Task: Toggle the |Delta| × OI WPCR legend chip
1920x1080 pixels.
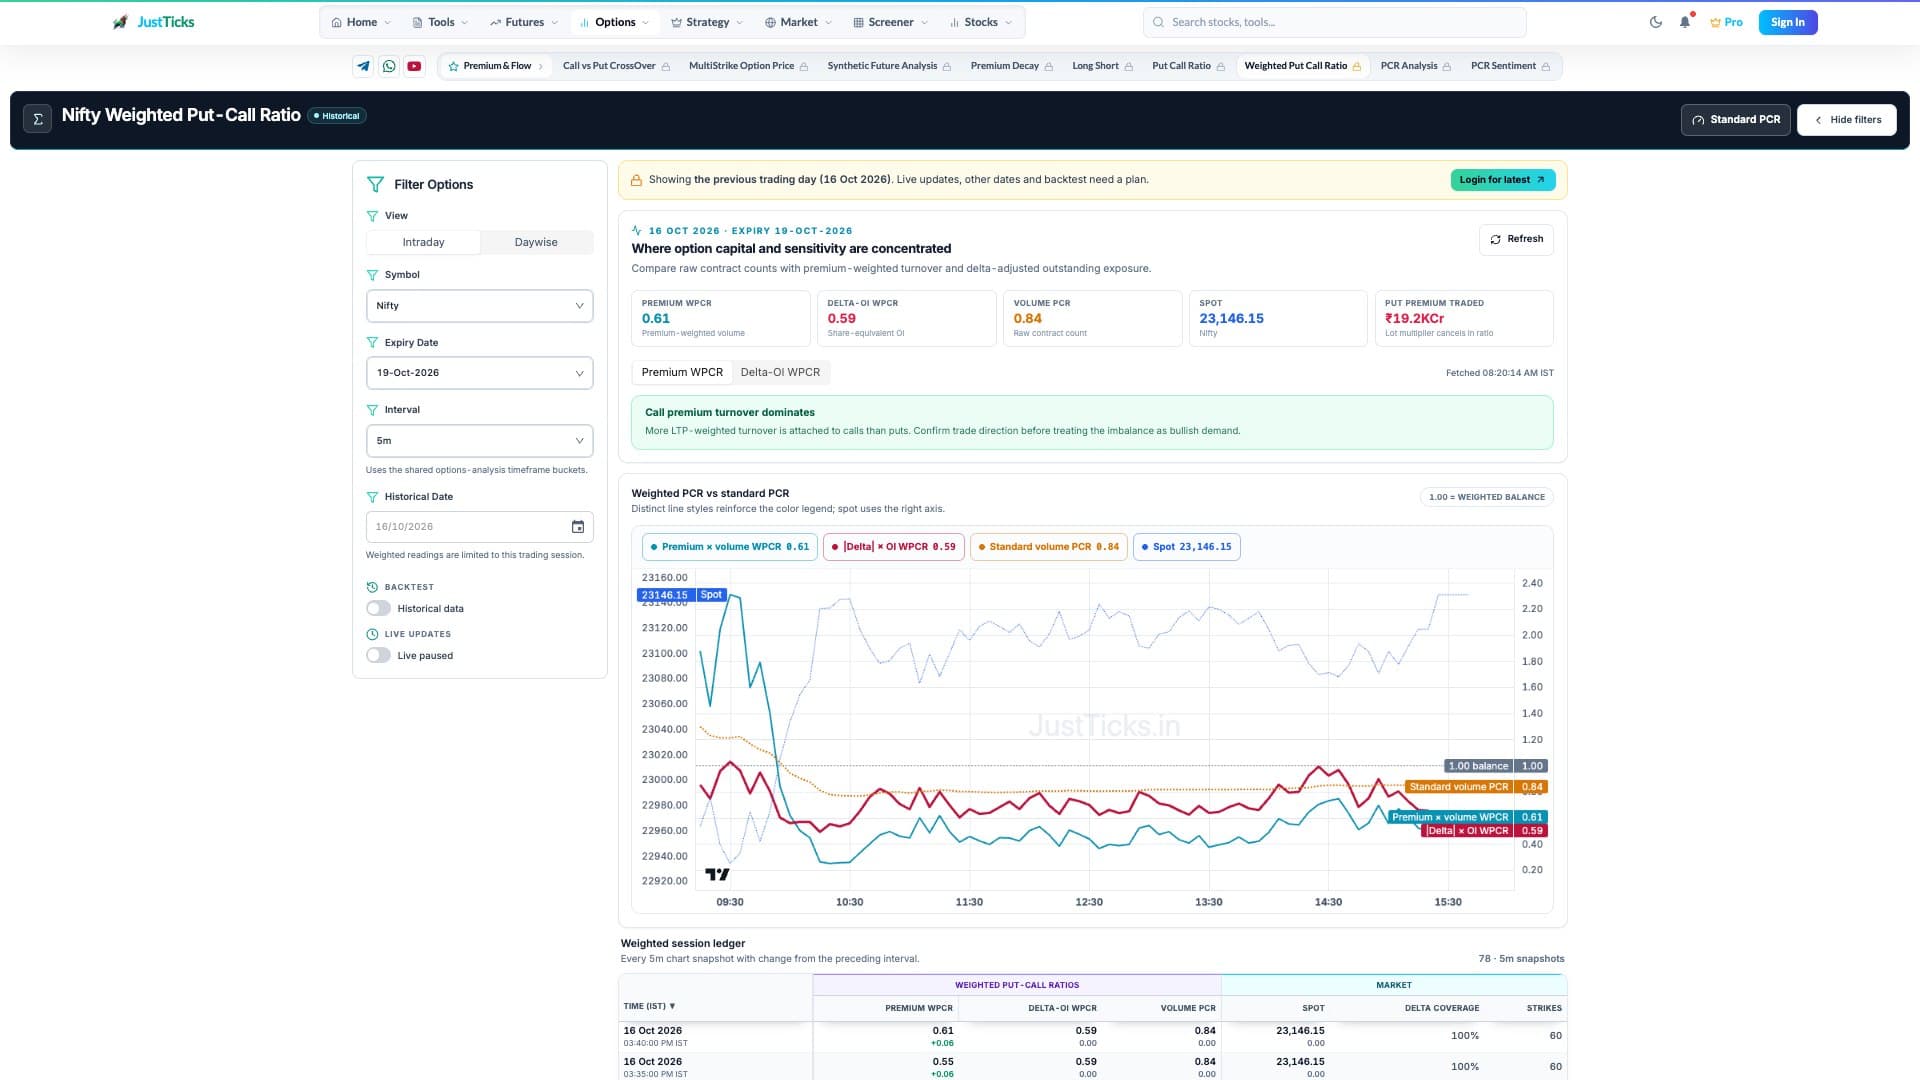Action: tap(893, 547)
